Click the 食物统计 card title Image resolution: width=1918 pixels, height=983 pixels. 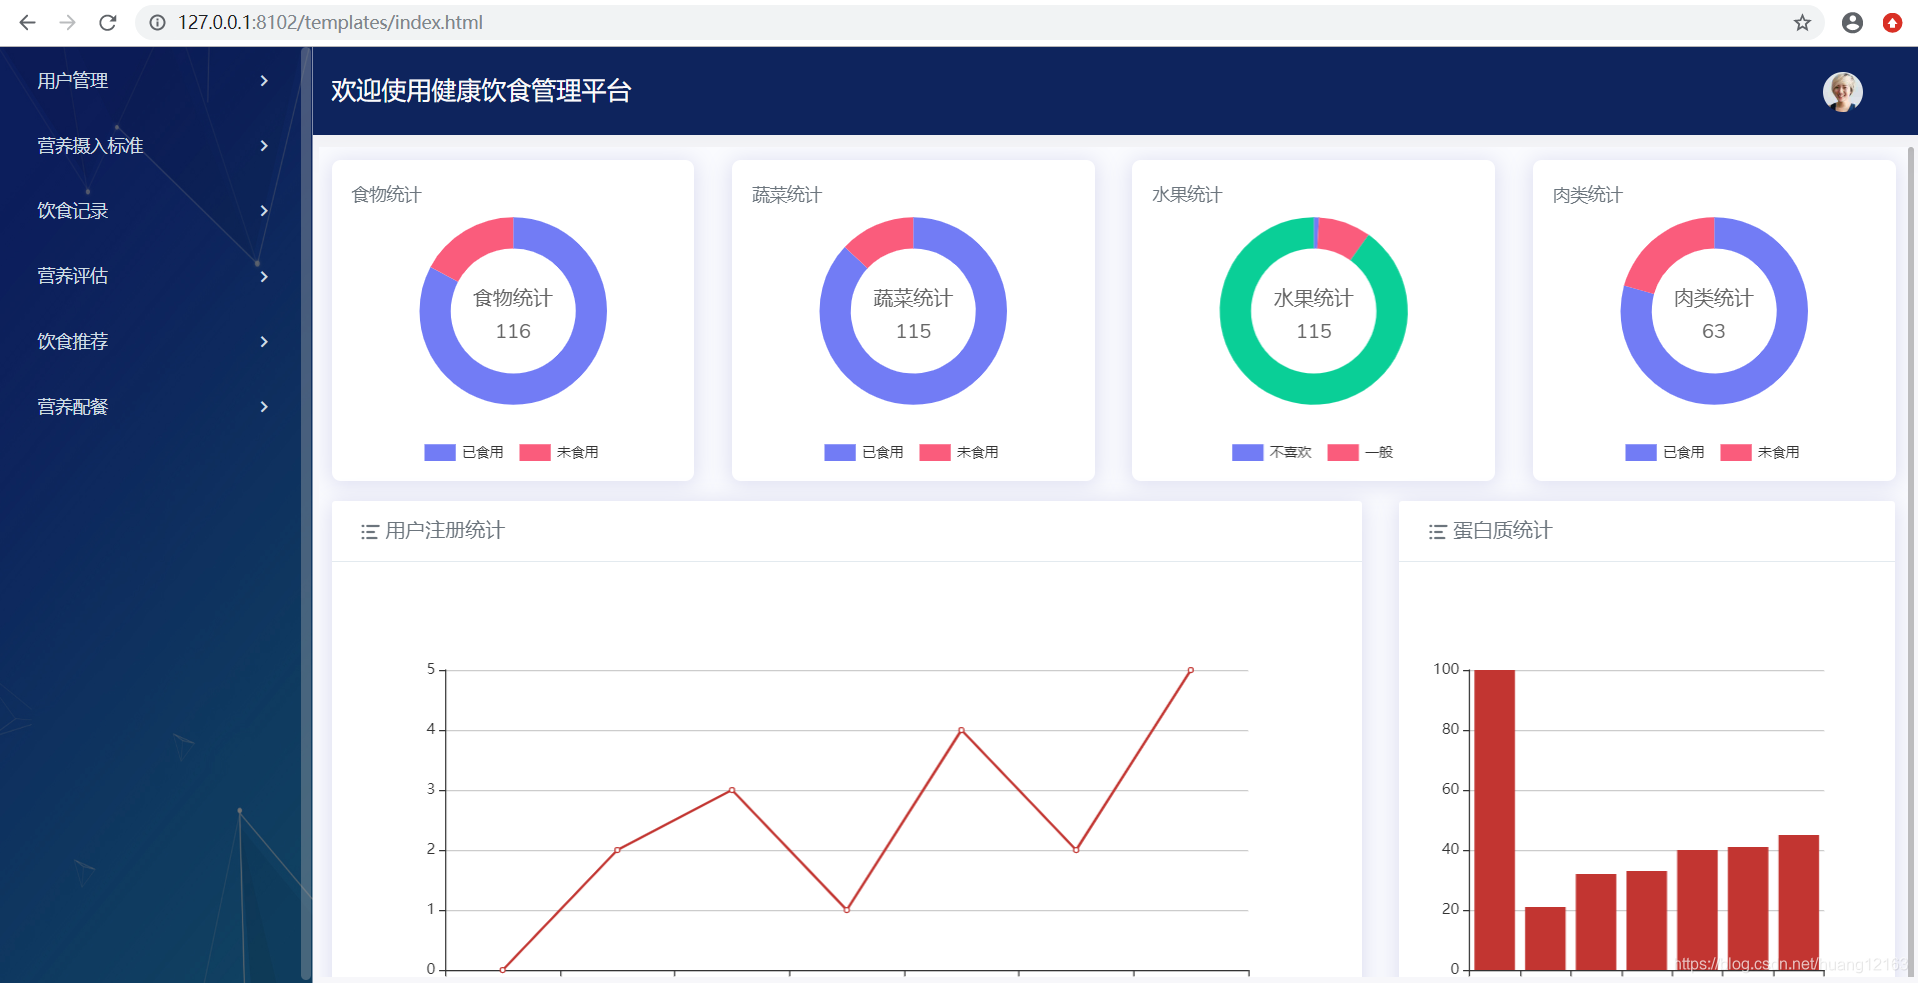(x=387, y=195)
